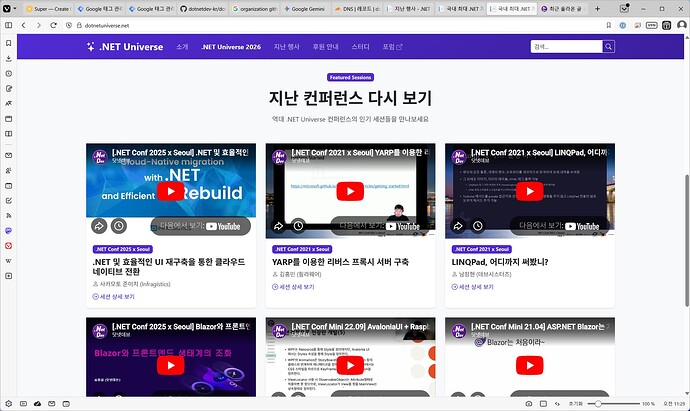This screenshot has width=690, height=411.
Task: Open the 스터디 navigation item
Action: [x=360, y=47]
